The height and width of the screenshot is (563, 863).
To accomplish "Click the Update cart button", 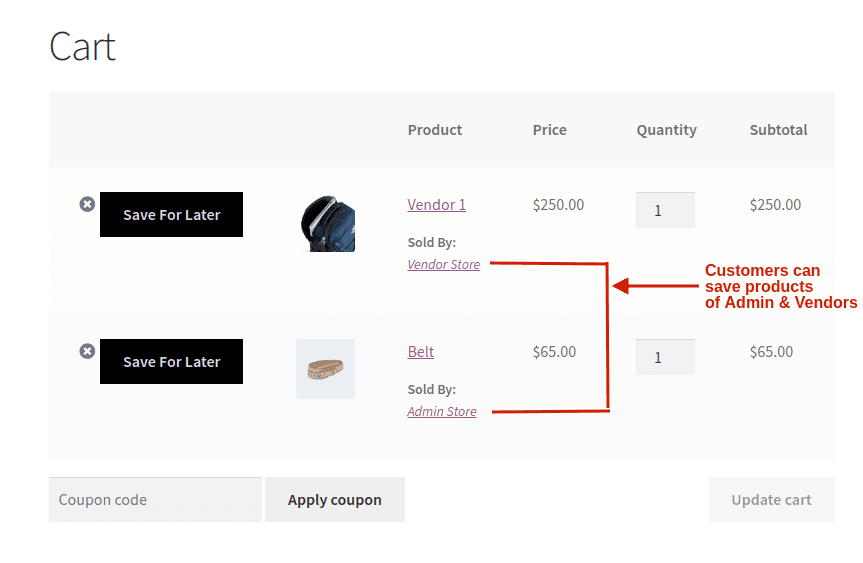I will pos(771,500).
